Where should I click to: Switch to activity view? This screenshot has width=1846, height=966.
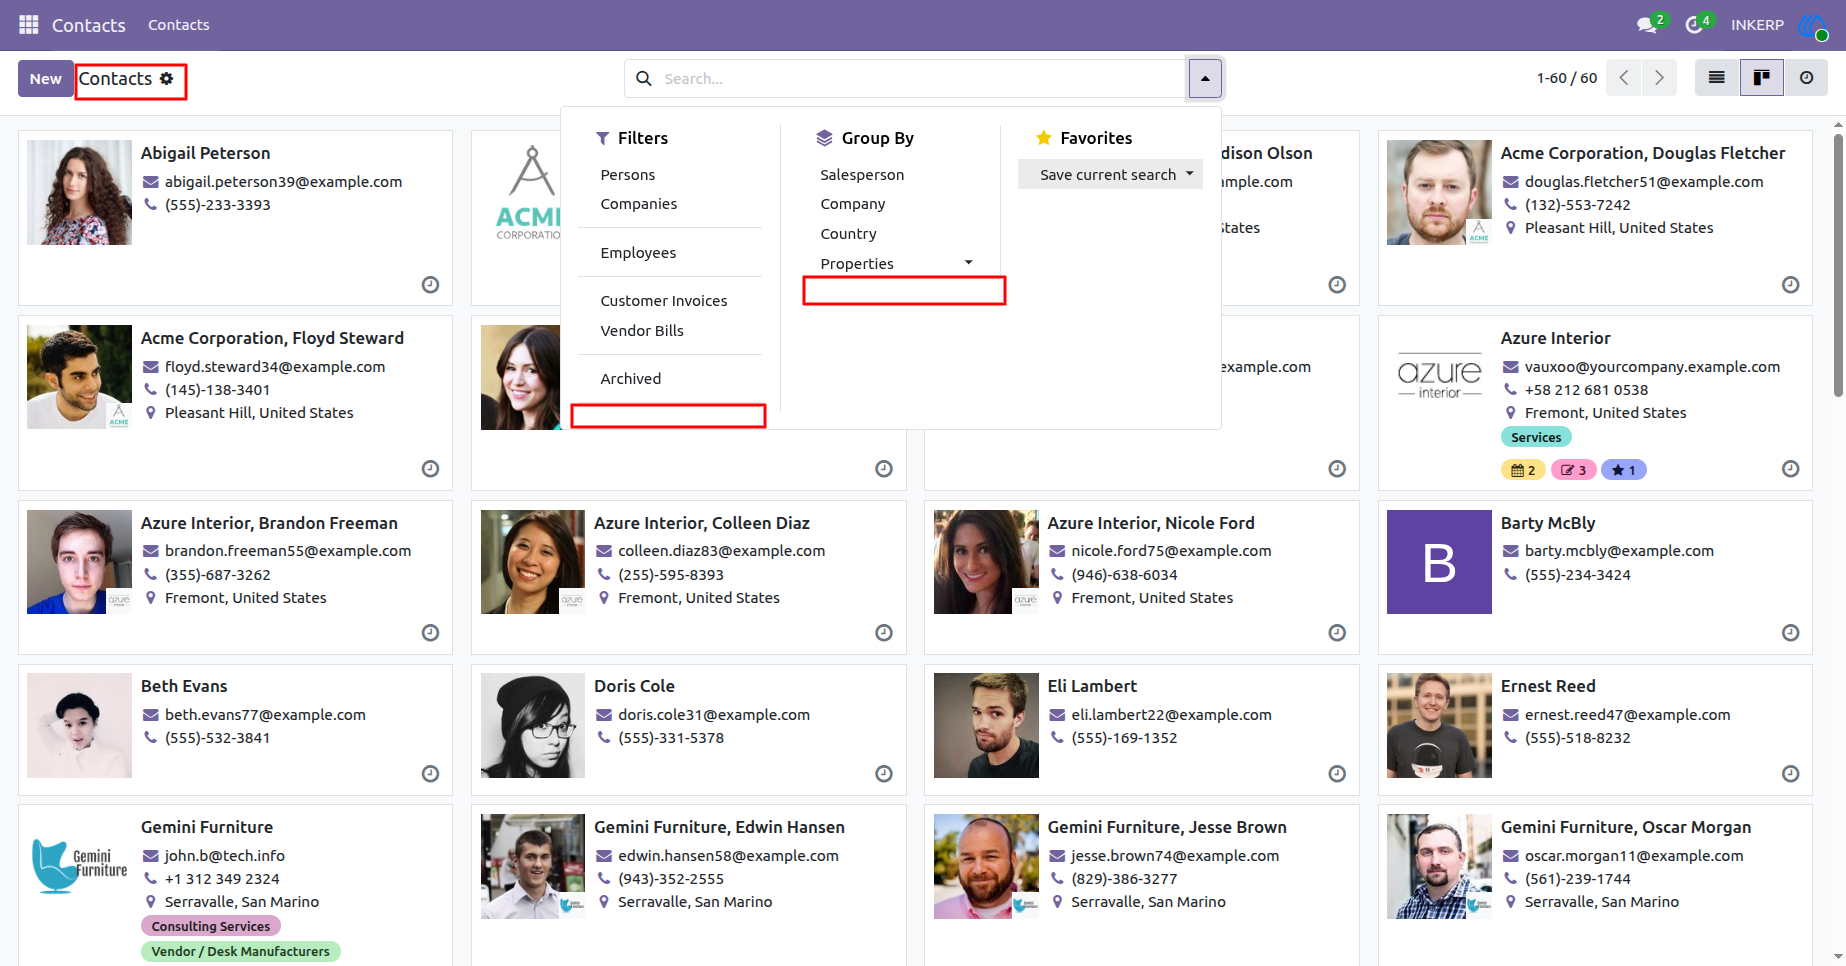pos(1806,78)
